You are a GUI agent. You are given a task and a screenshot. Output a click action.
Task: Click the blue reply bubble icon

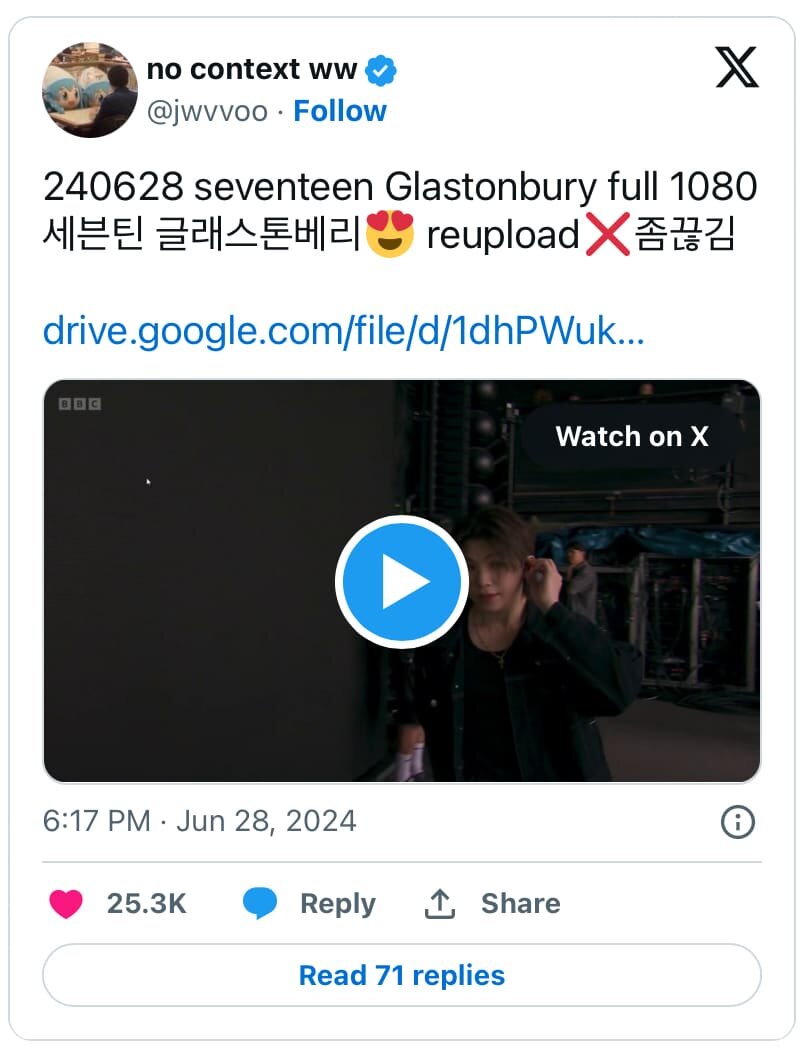tap(259, 904)
